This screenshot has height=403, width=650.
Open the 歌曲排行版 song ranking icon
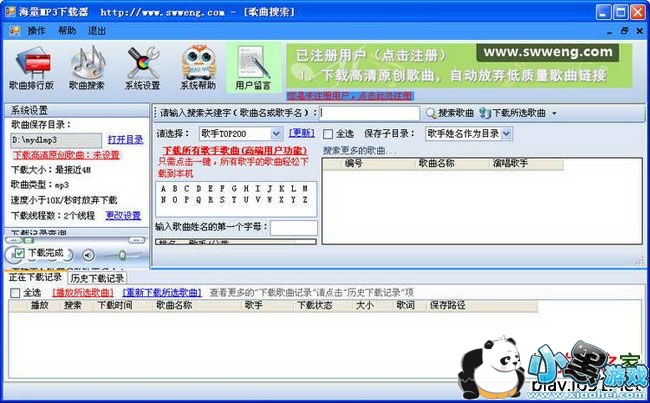[x=32, y=68]
